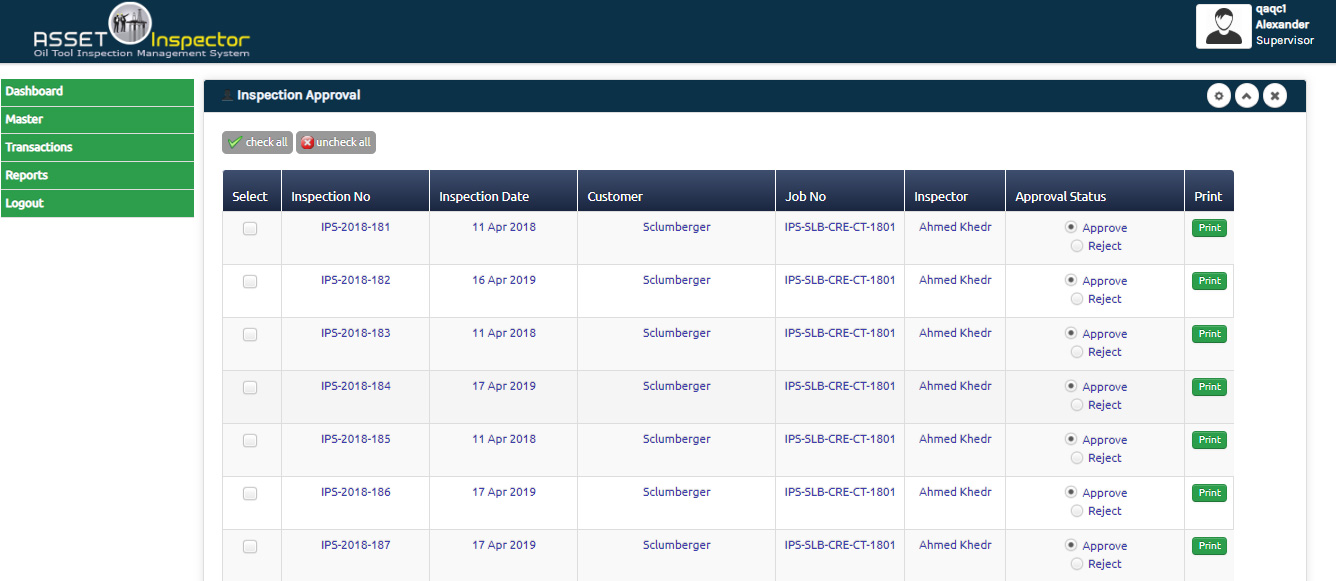Click the Asset Inspector logo

141,31
